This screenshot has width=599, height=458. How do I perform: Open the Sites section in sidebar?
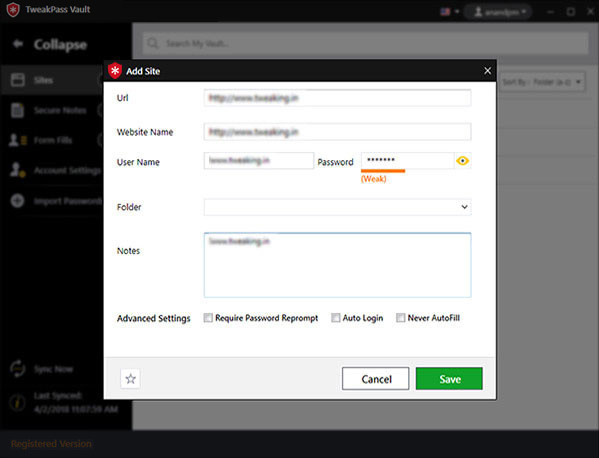[52, 80]
